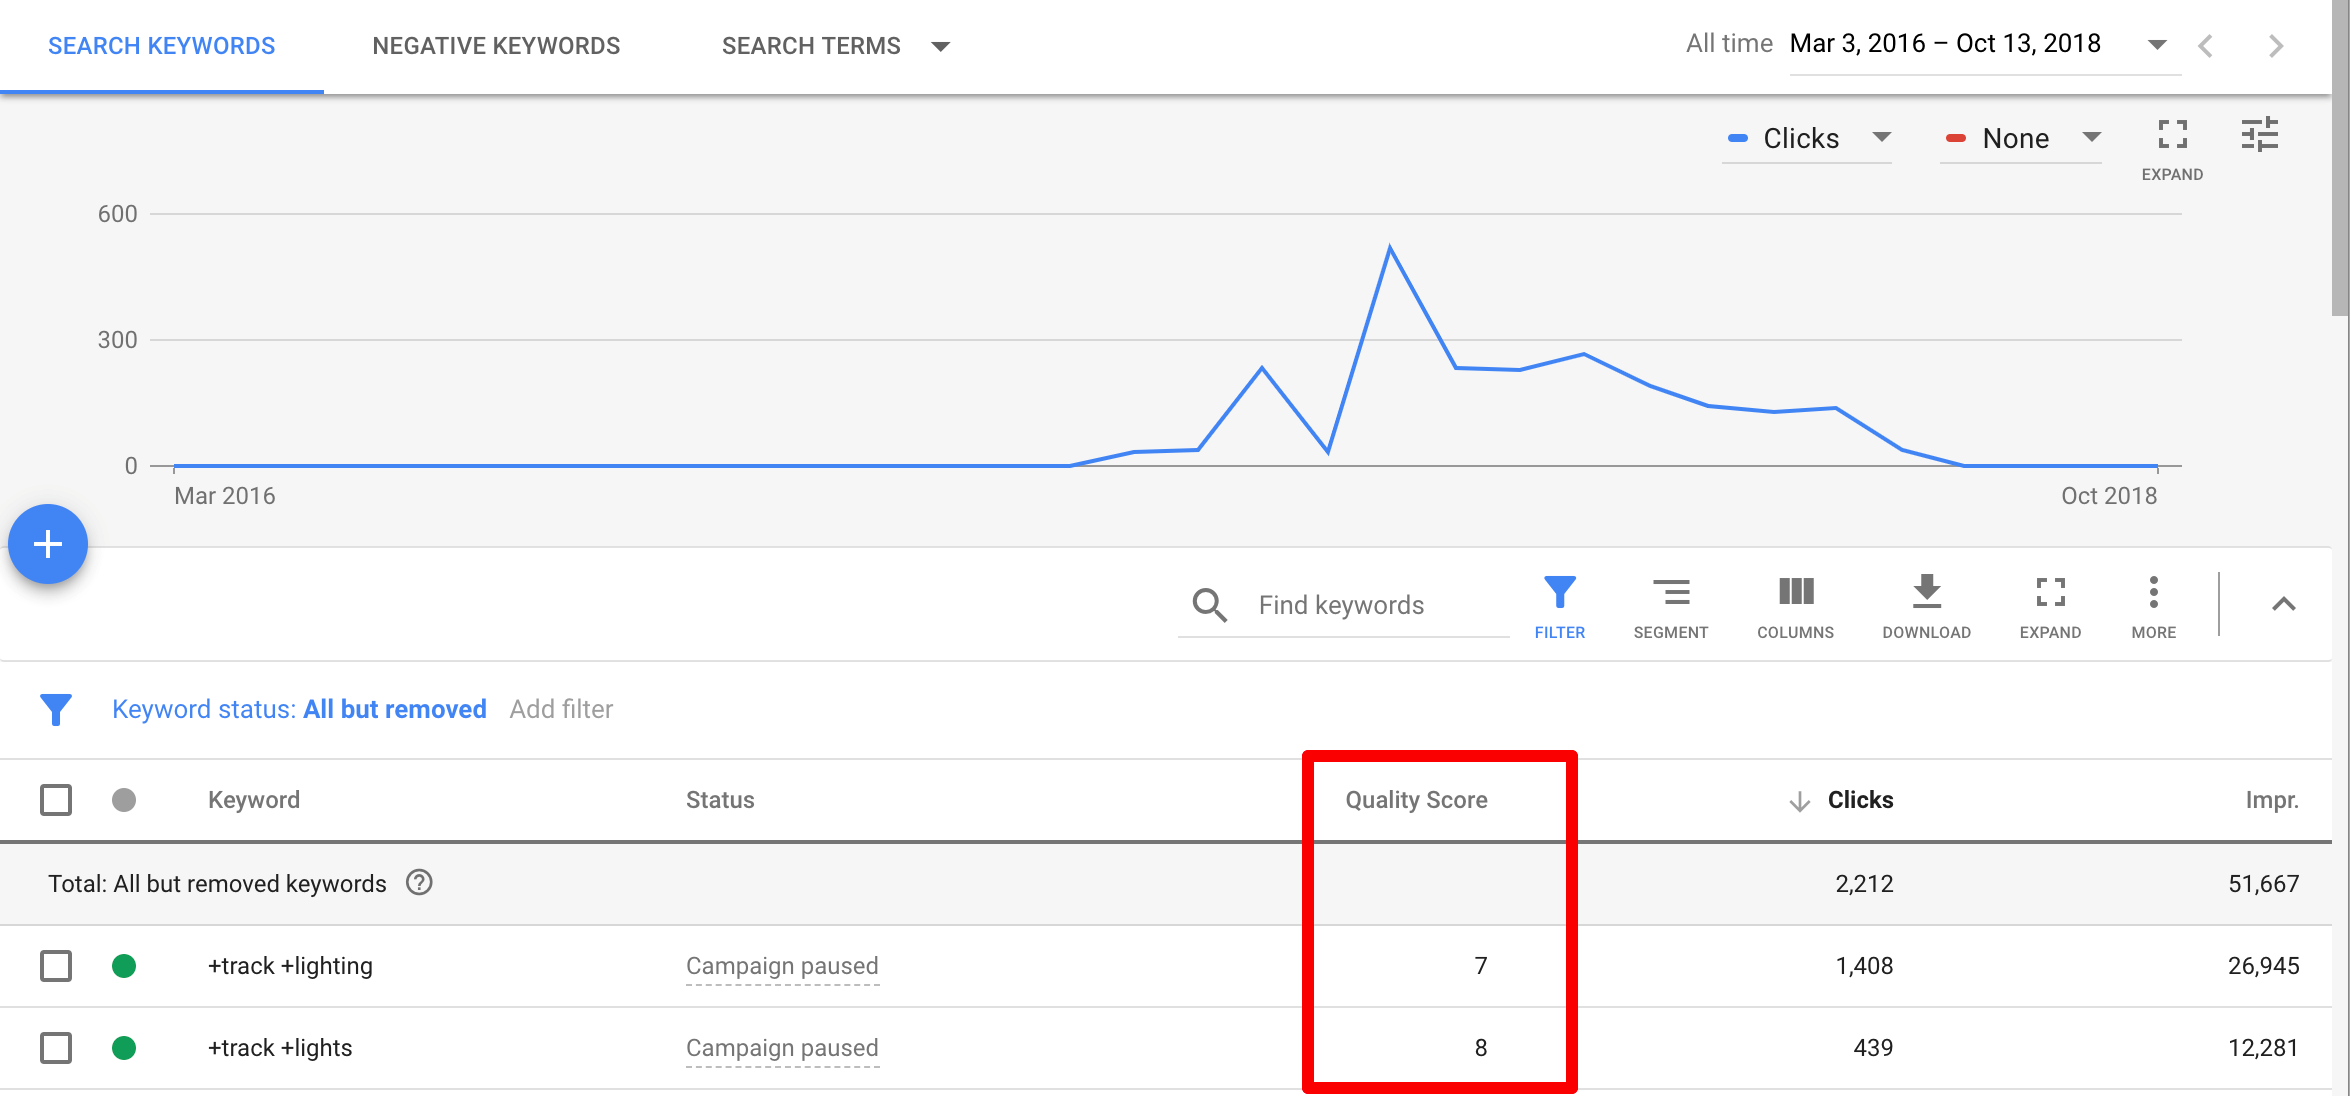Click Add filter button
The height and width of the screenshot is (1097, 2350).
tap(561, 709)
